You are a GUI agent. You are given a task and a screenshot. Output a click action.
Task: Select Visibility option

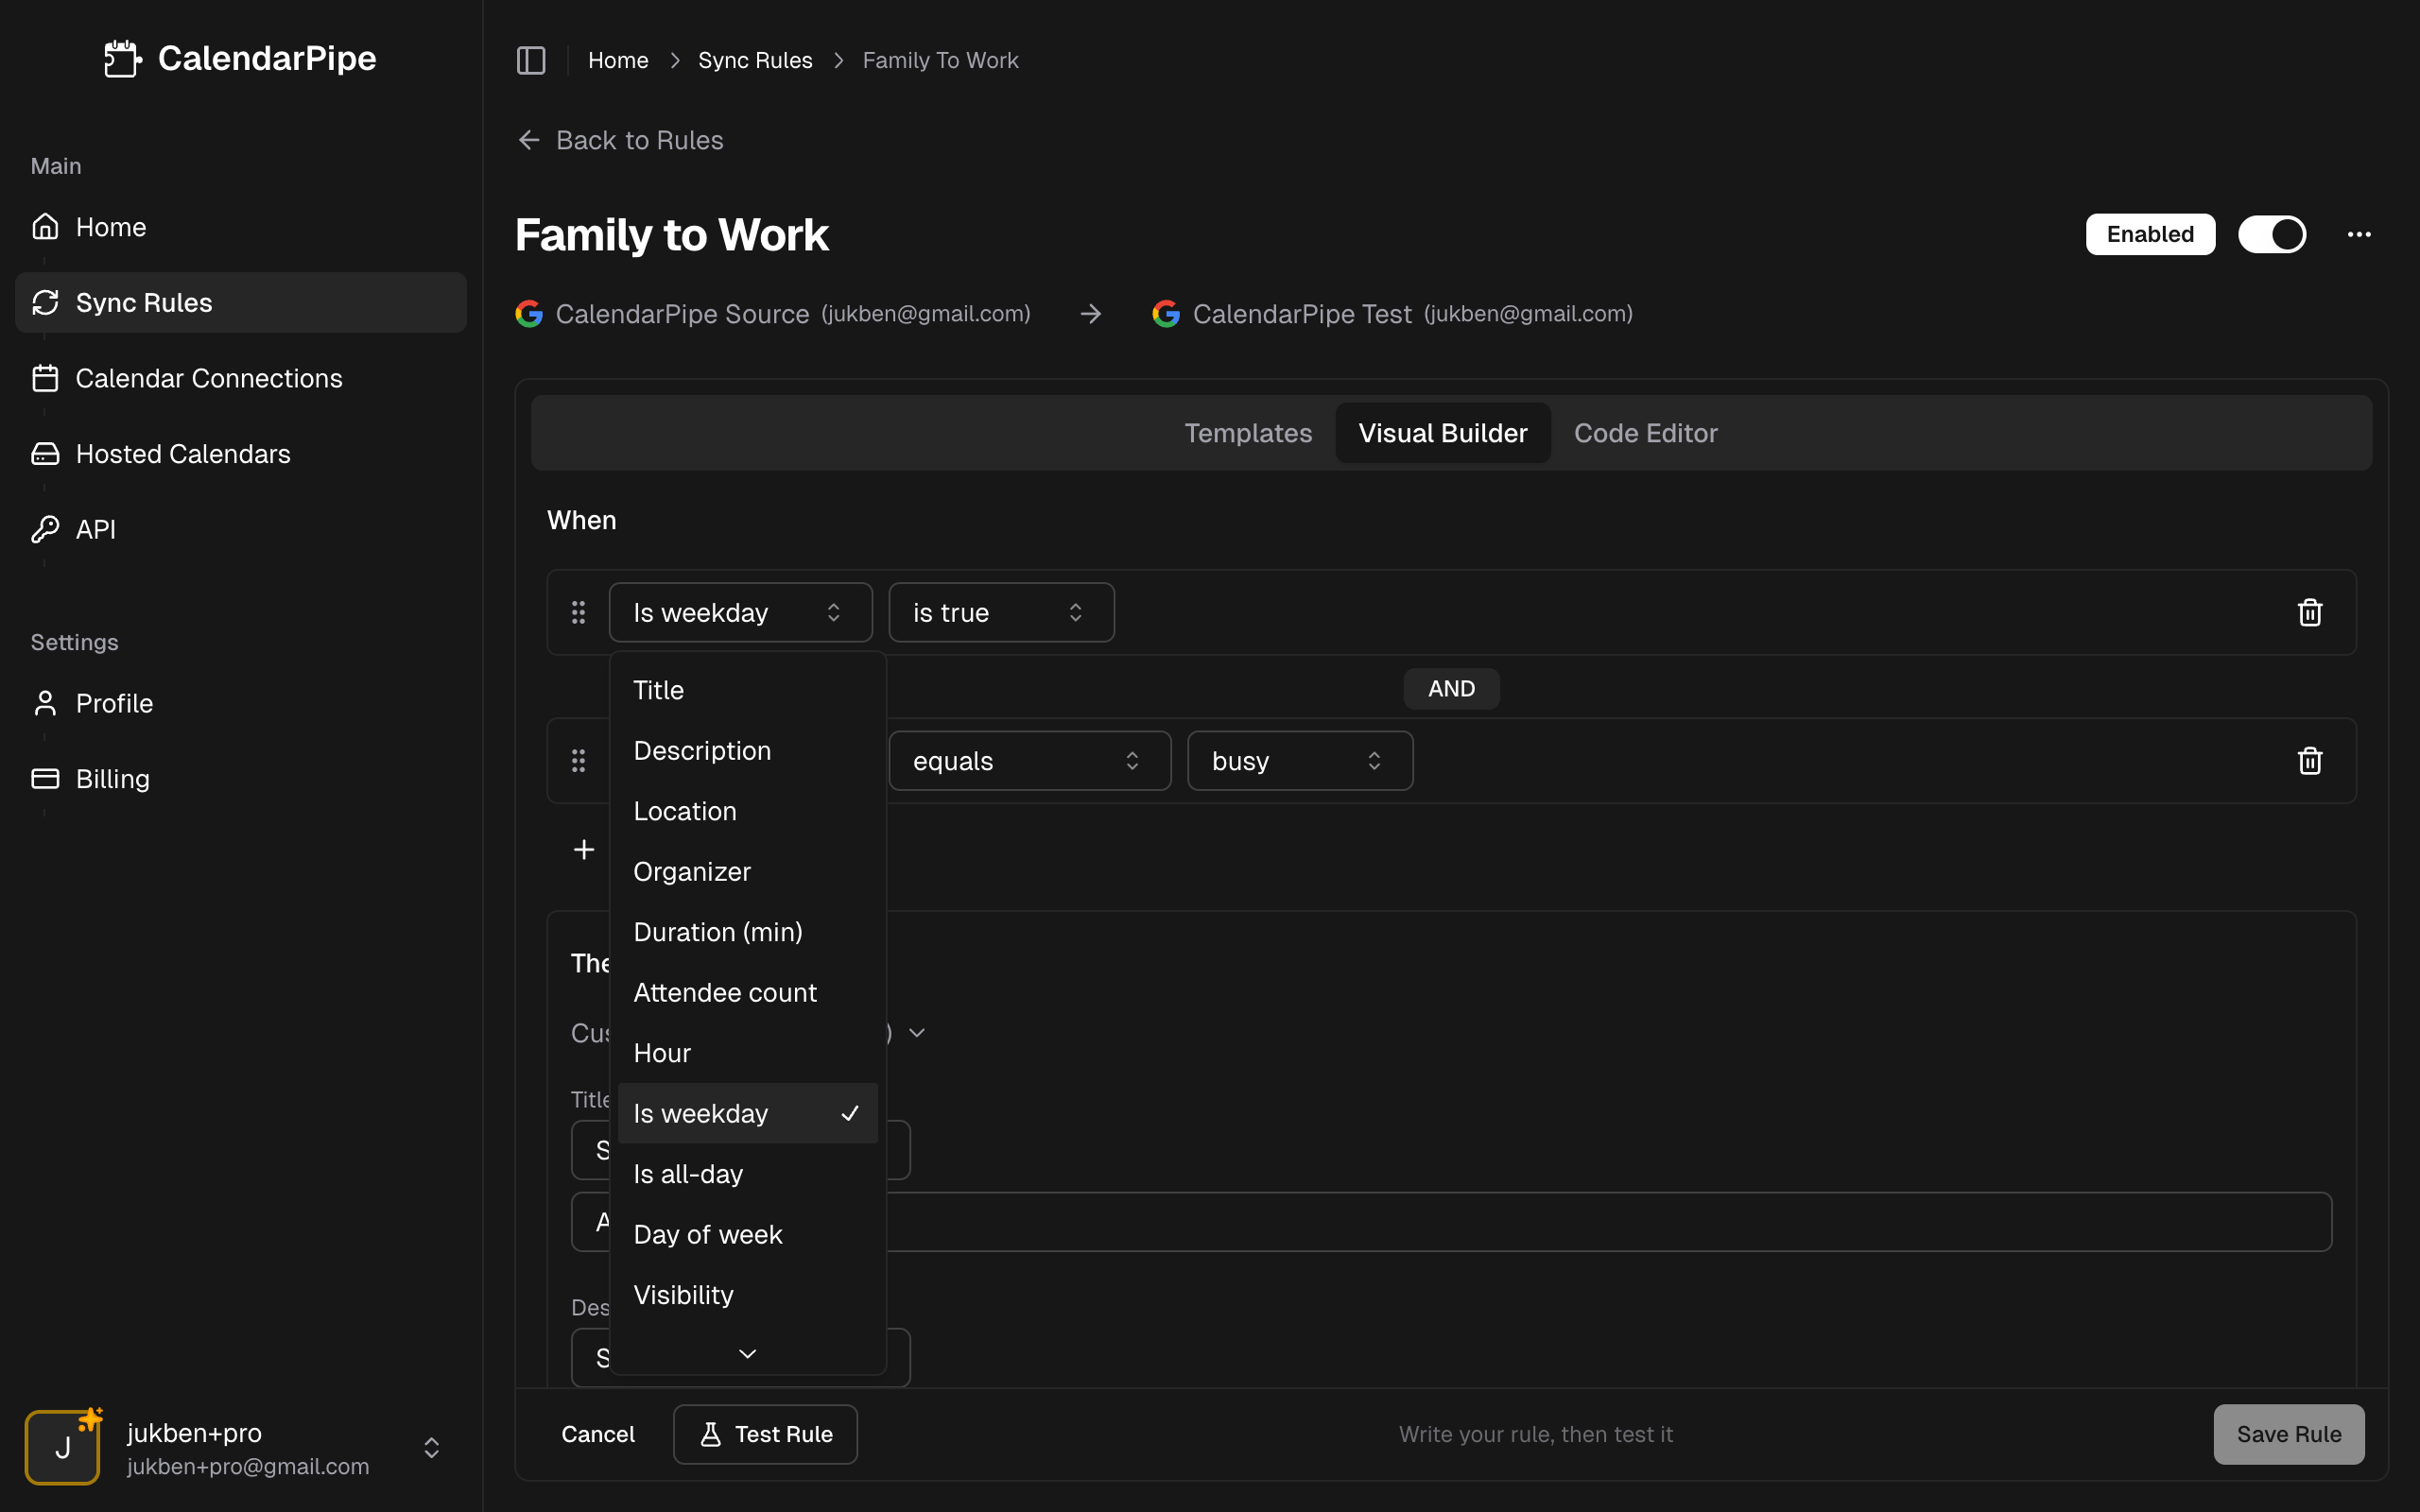point(747,1295)
